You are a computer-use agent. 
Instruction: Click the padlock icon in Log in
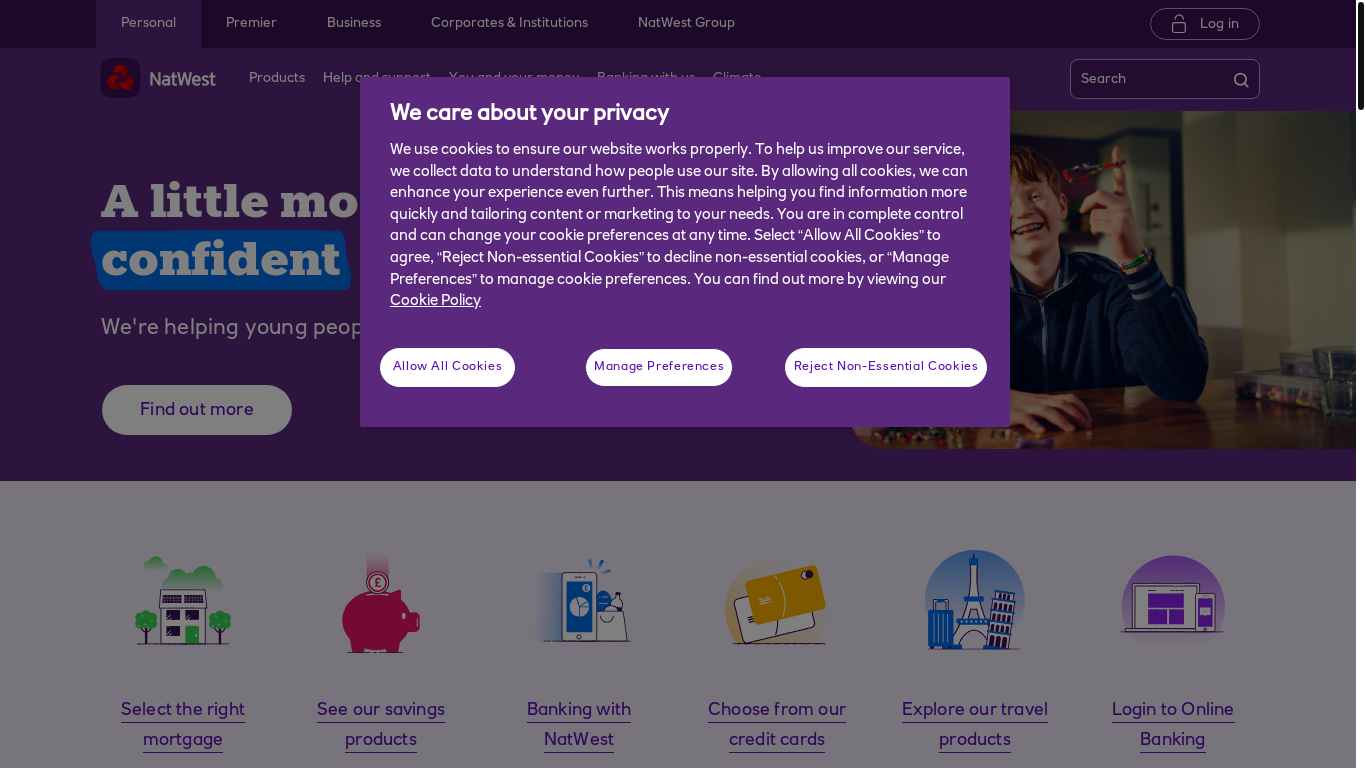point(1179,24)
